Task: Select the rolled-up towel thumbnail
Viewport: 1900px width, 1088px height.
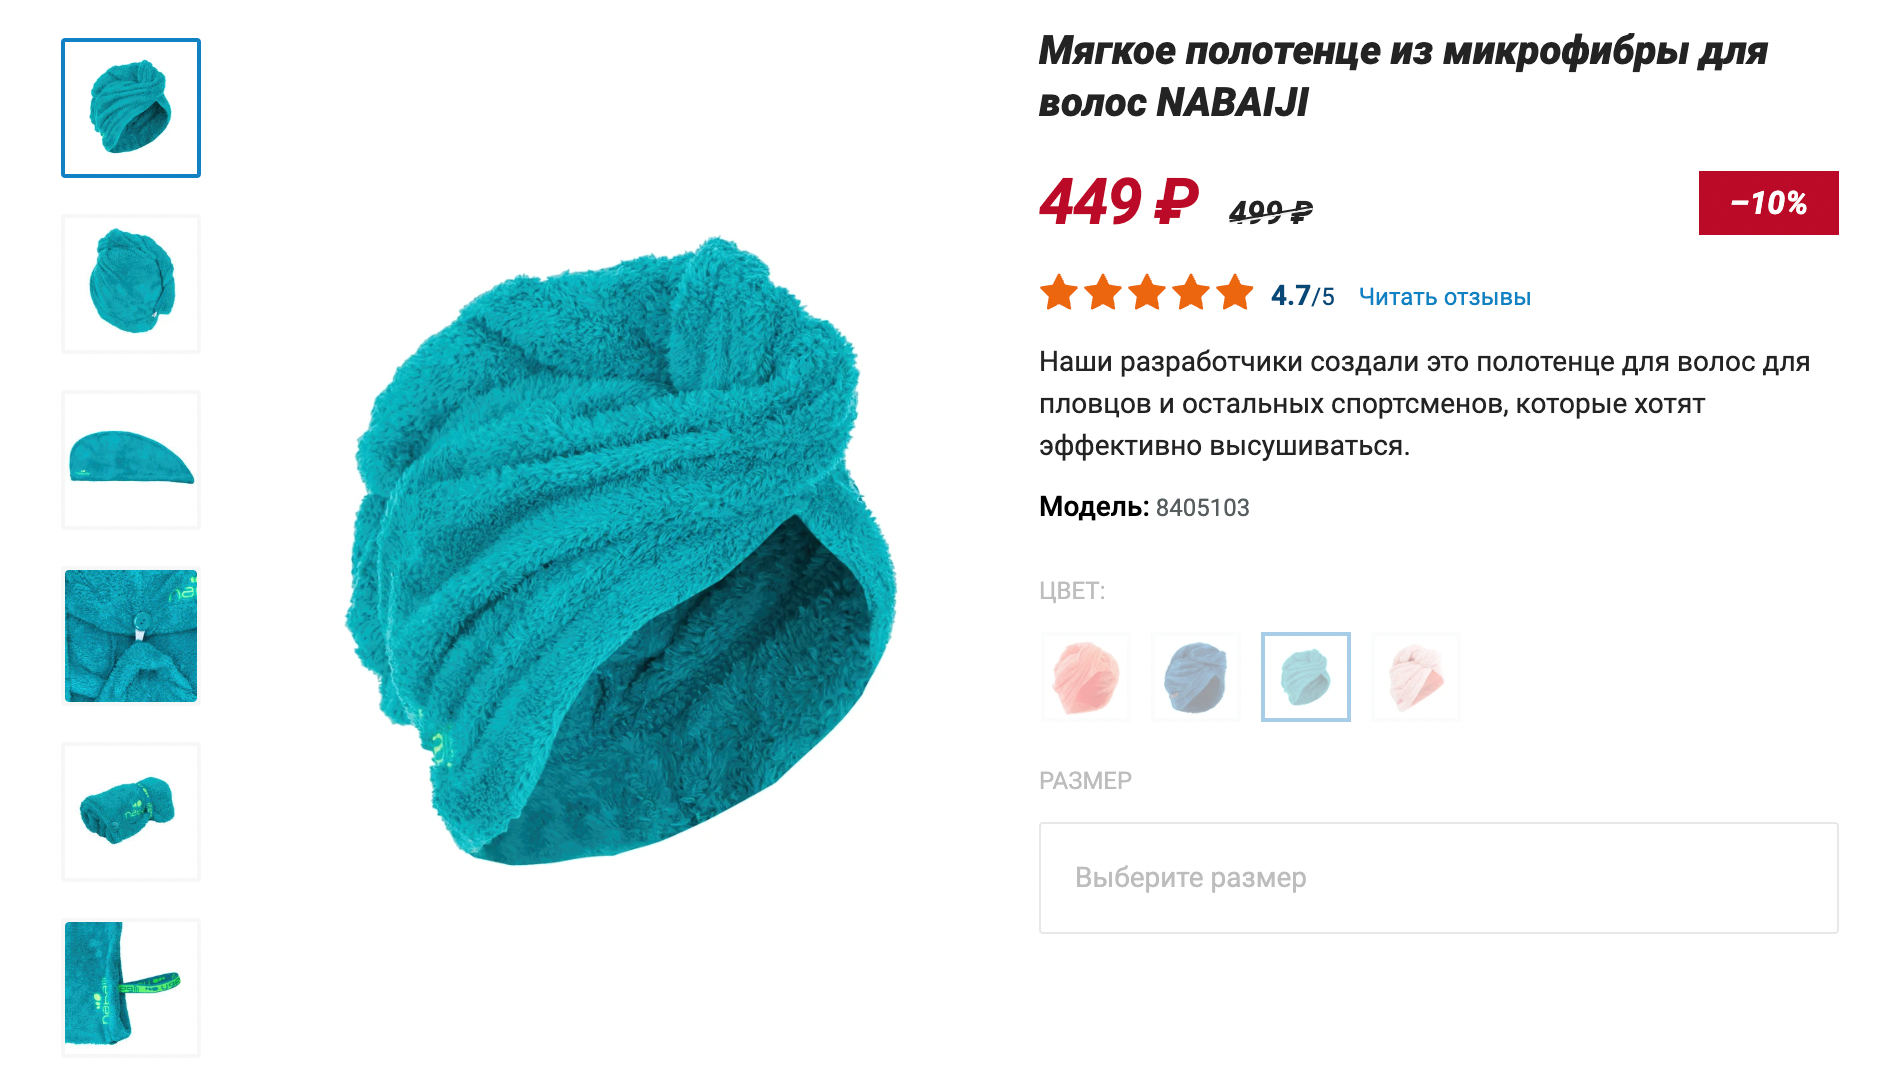Action: tap(131, 812)
